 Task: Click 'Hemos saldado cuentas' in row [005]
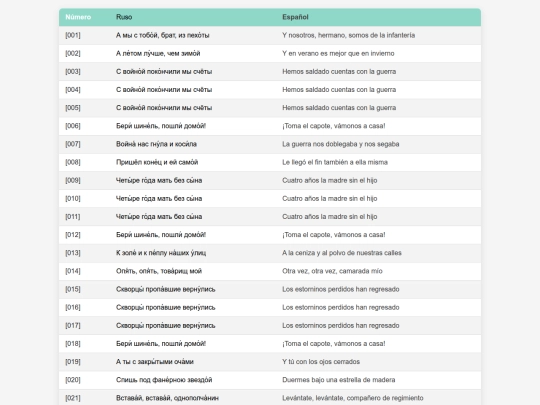(x=316, y=108)
